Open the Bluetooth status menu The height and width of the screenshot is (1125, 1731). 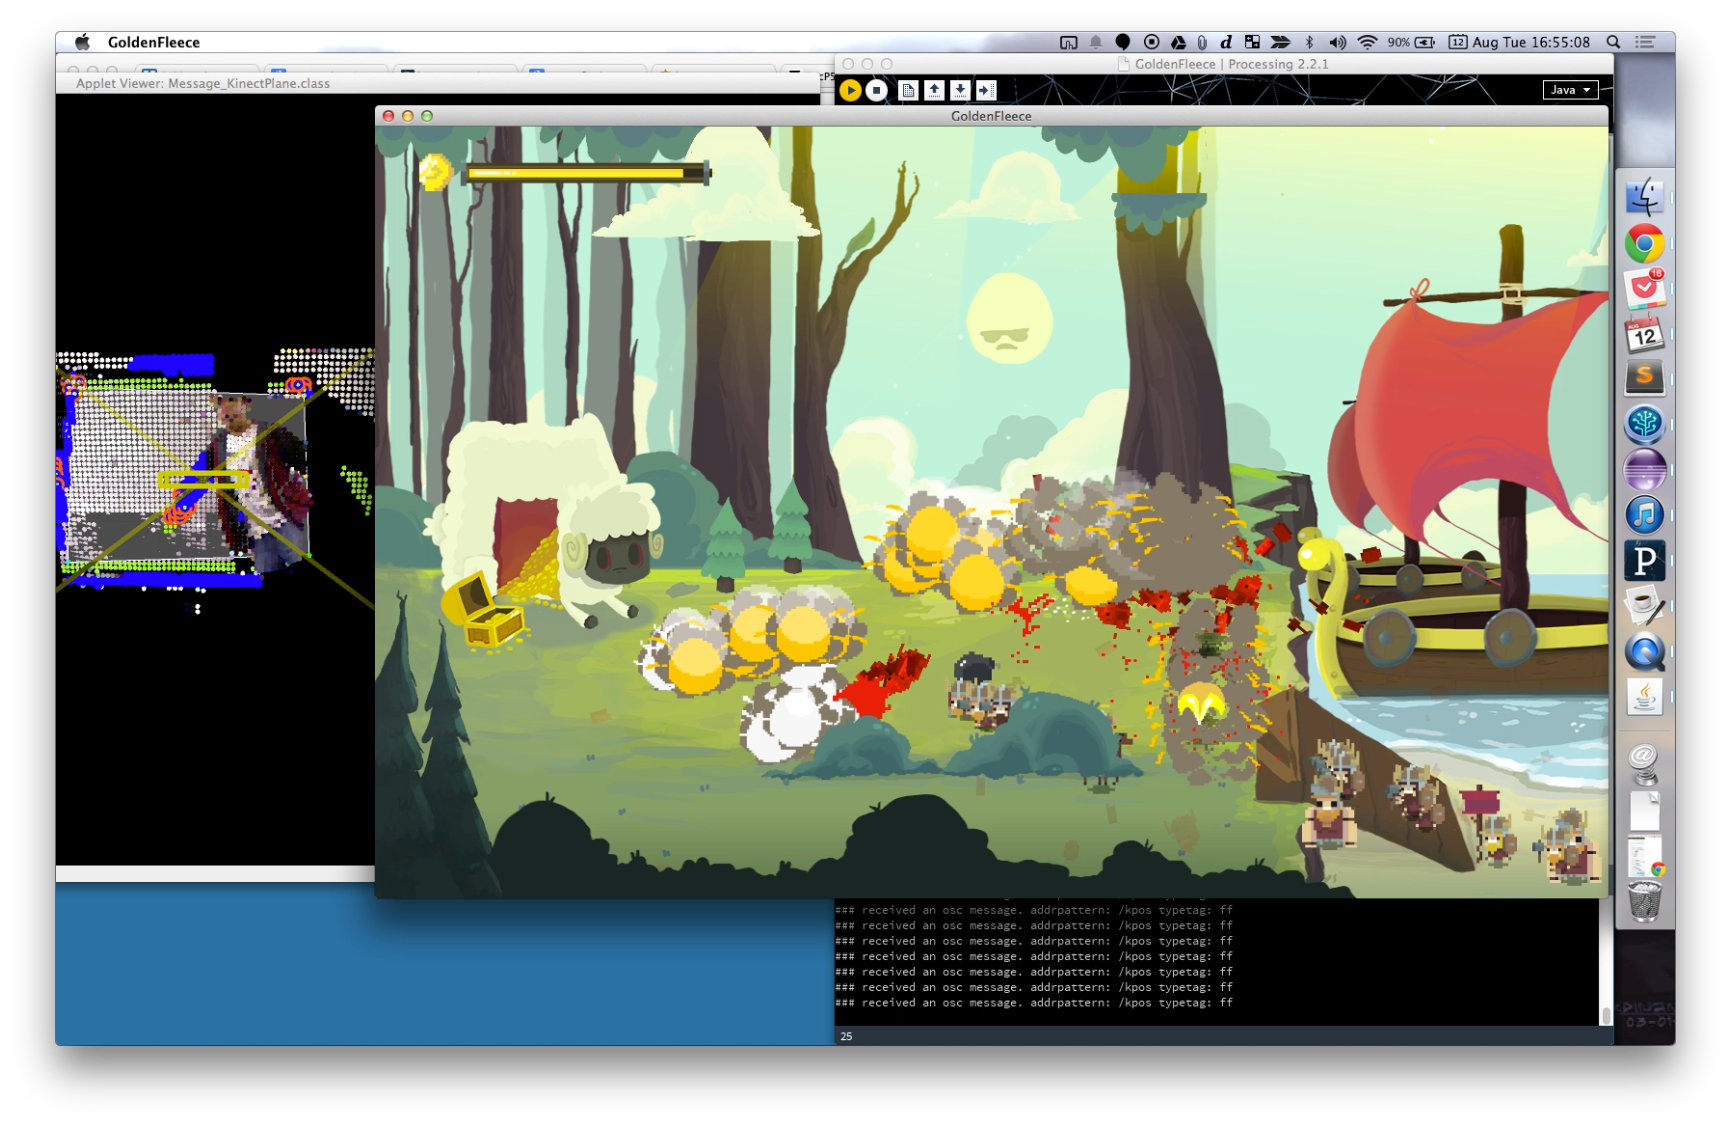tap(1309, 42)
